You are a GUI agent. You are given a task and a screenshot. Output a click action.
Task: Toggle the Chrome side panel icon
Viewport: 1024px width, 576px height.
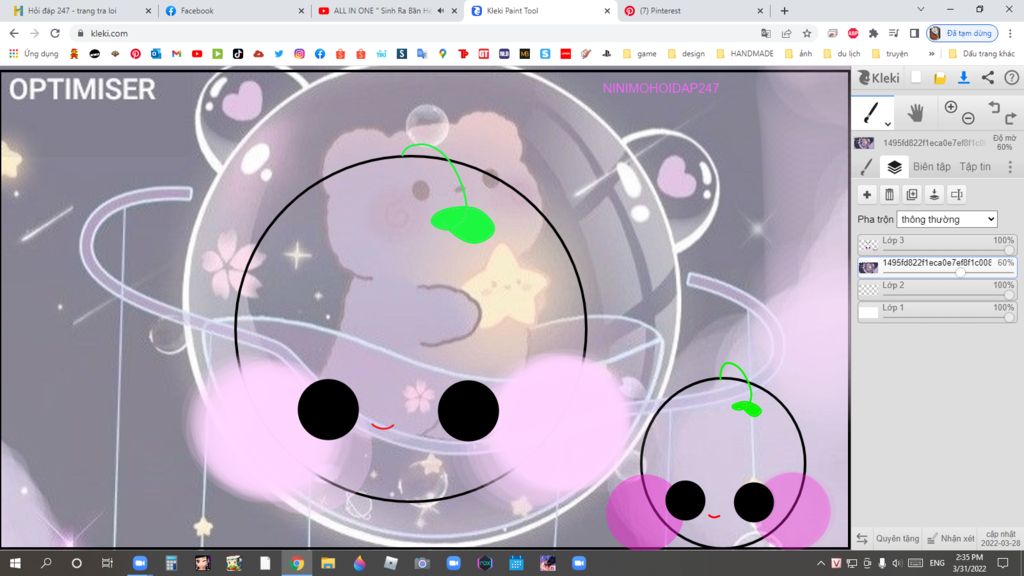(914, 33)
